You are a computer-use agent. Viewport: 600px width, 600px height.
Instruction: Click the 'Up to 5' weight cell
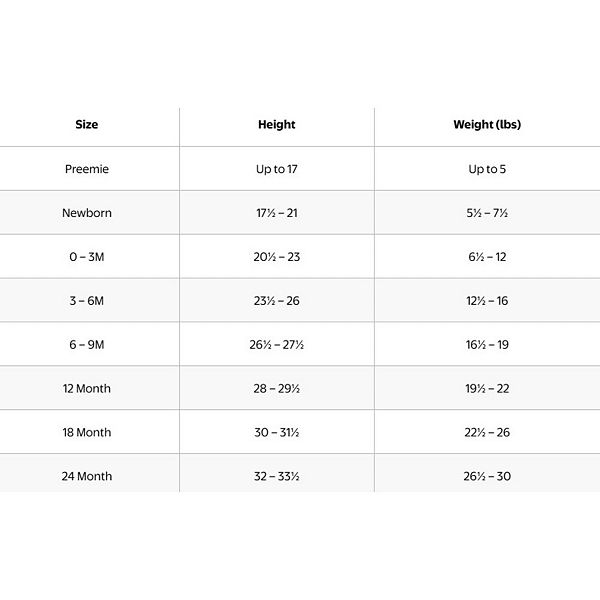(x=487, y=169)
